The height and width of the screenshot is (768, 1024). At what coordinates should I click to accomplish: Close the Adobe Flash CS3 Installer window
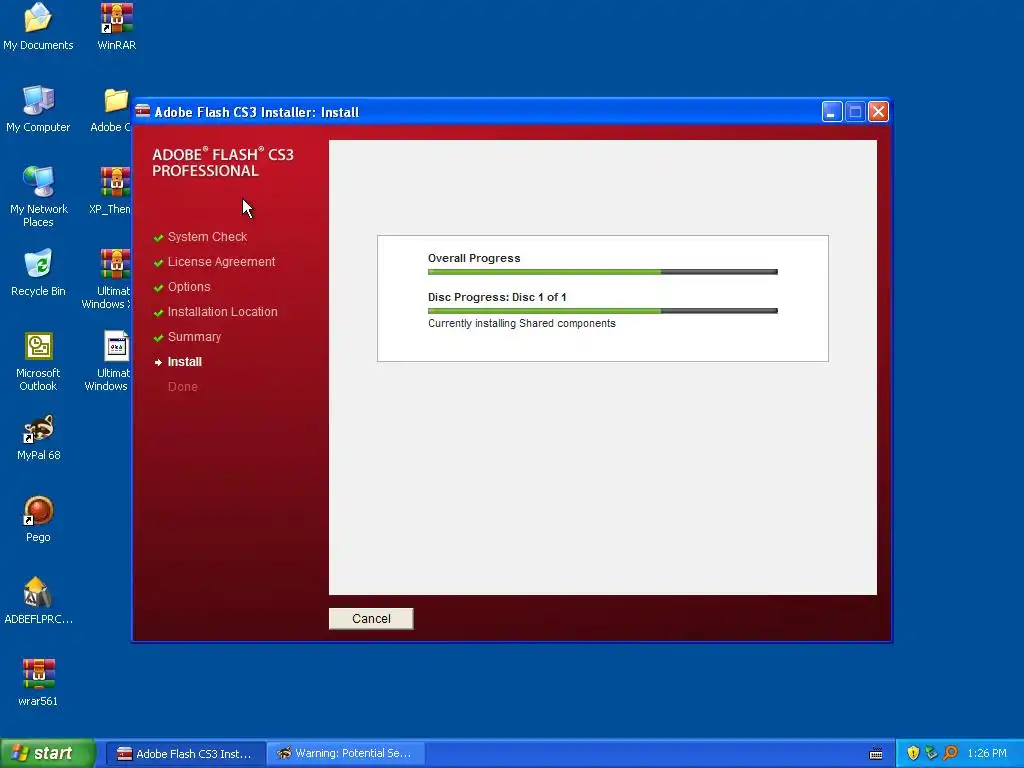pos(878,112)
